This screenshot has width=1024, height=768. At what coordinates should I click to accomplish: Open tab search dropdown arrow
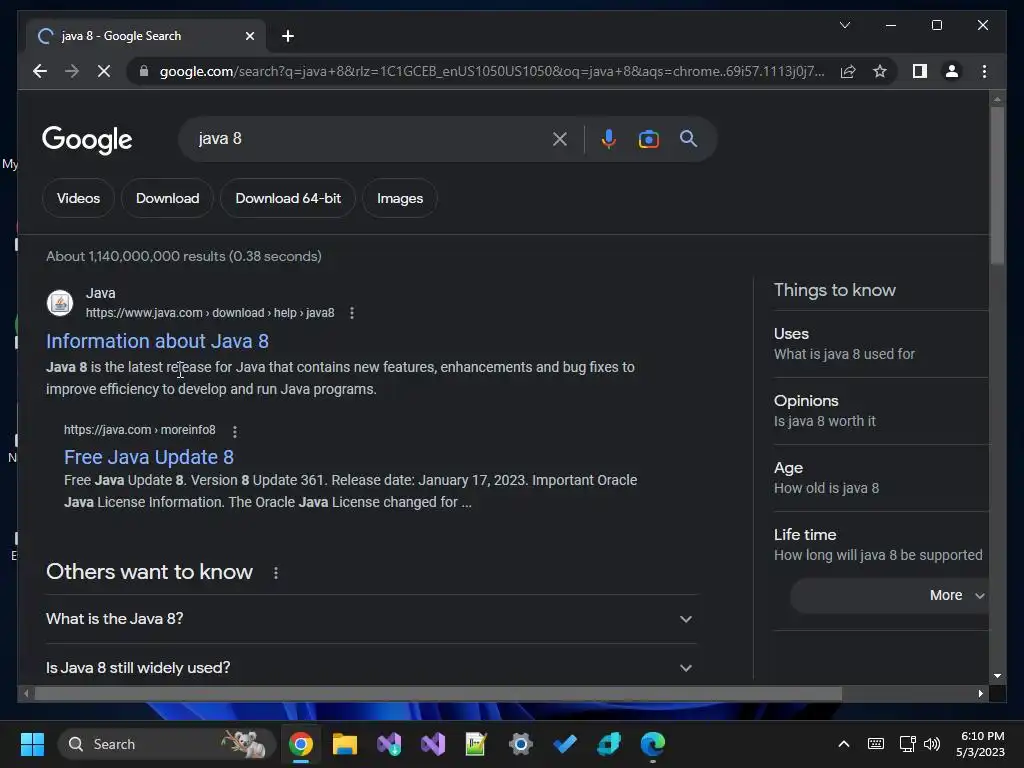(844, 25)
